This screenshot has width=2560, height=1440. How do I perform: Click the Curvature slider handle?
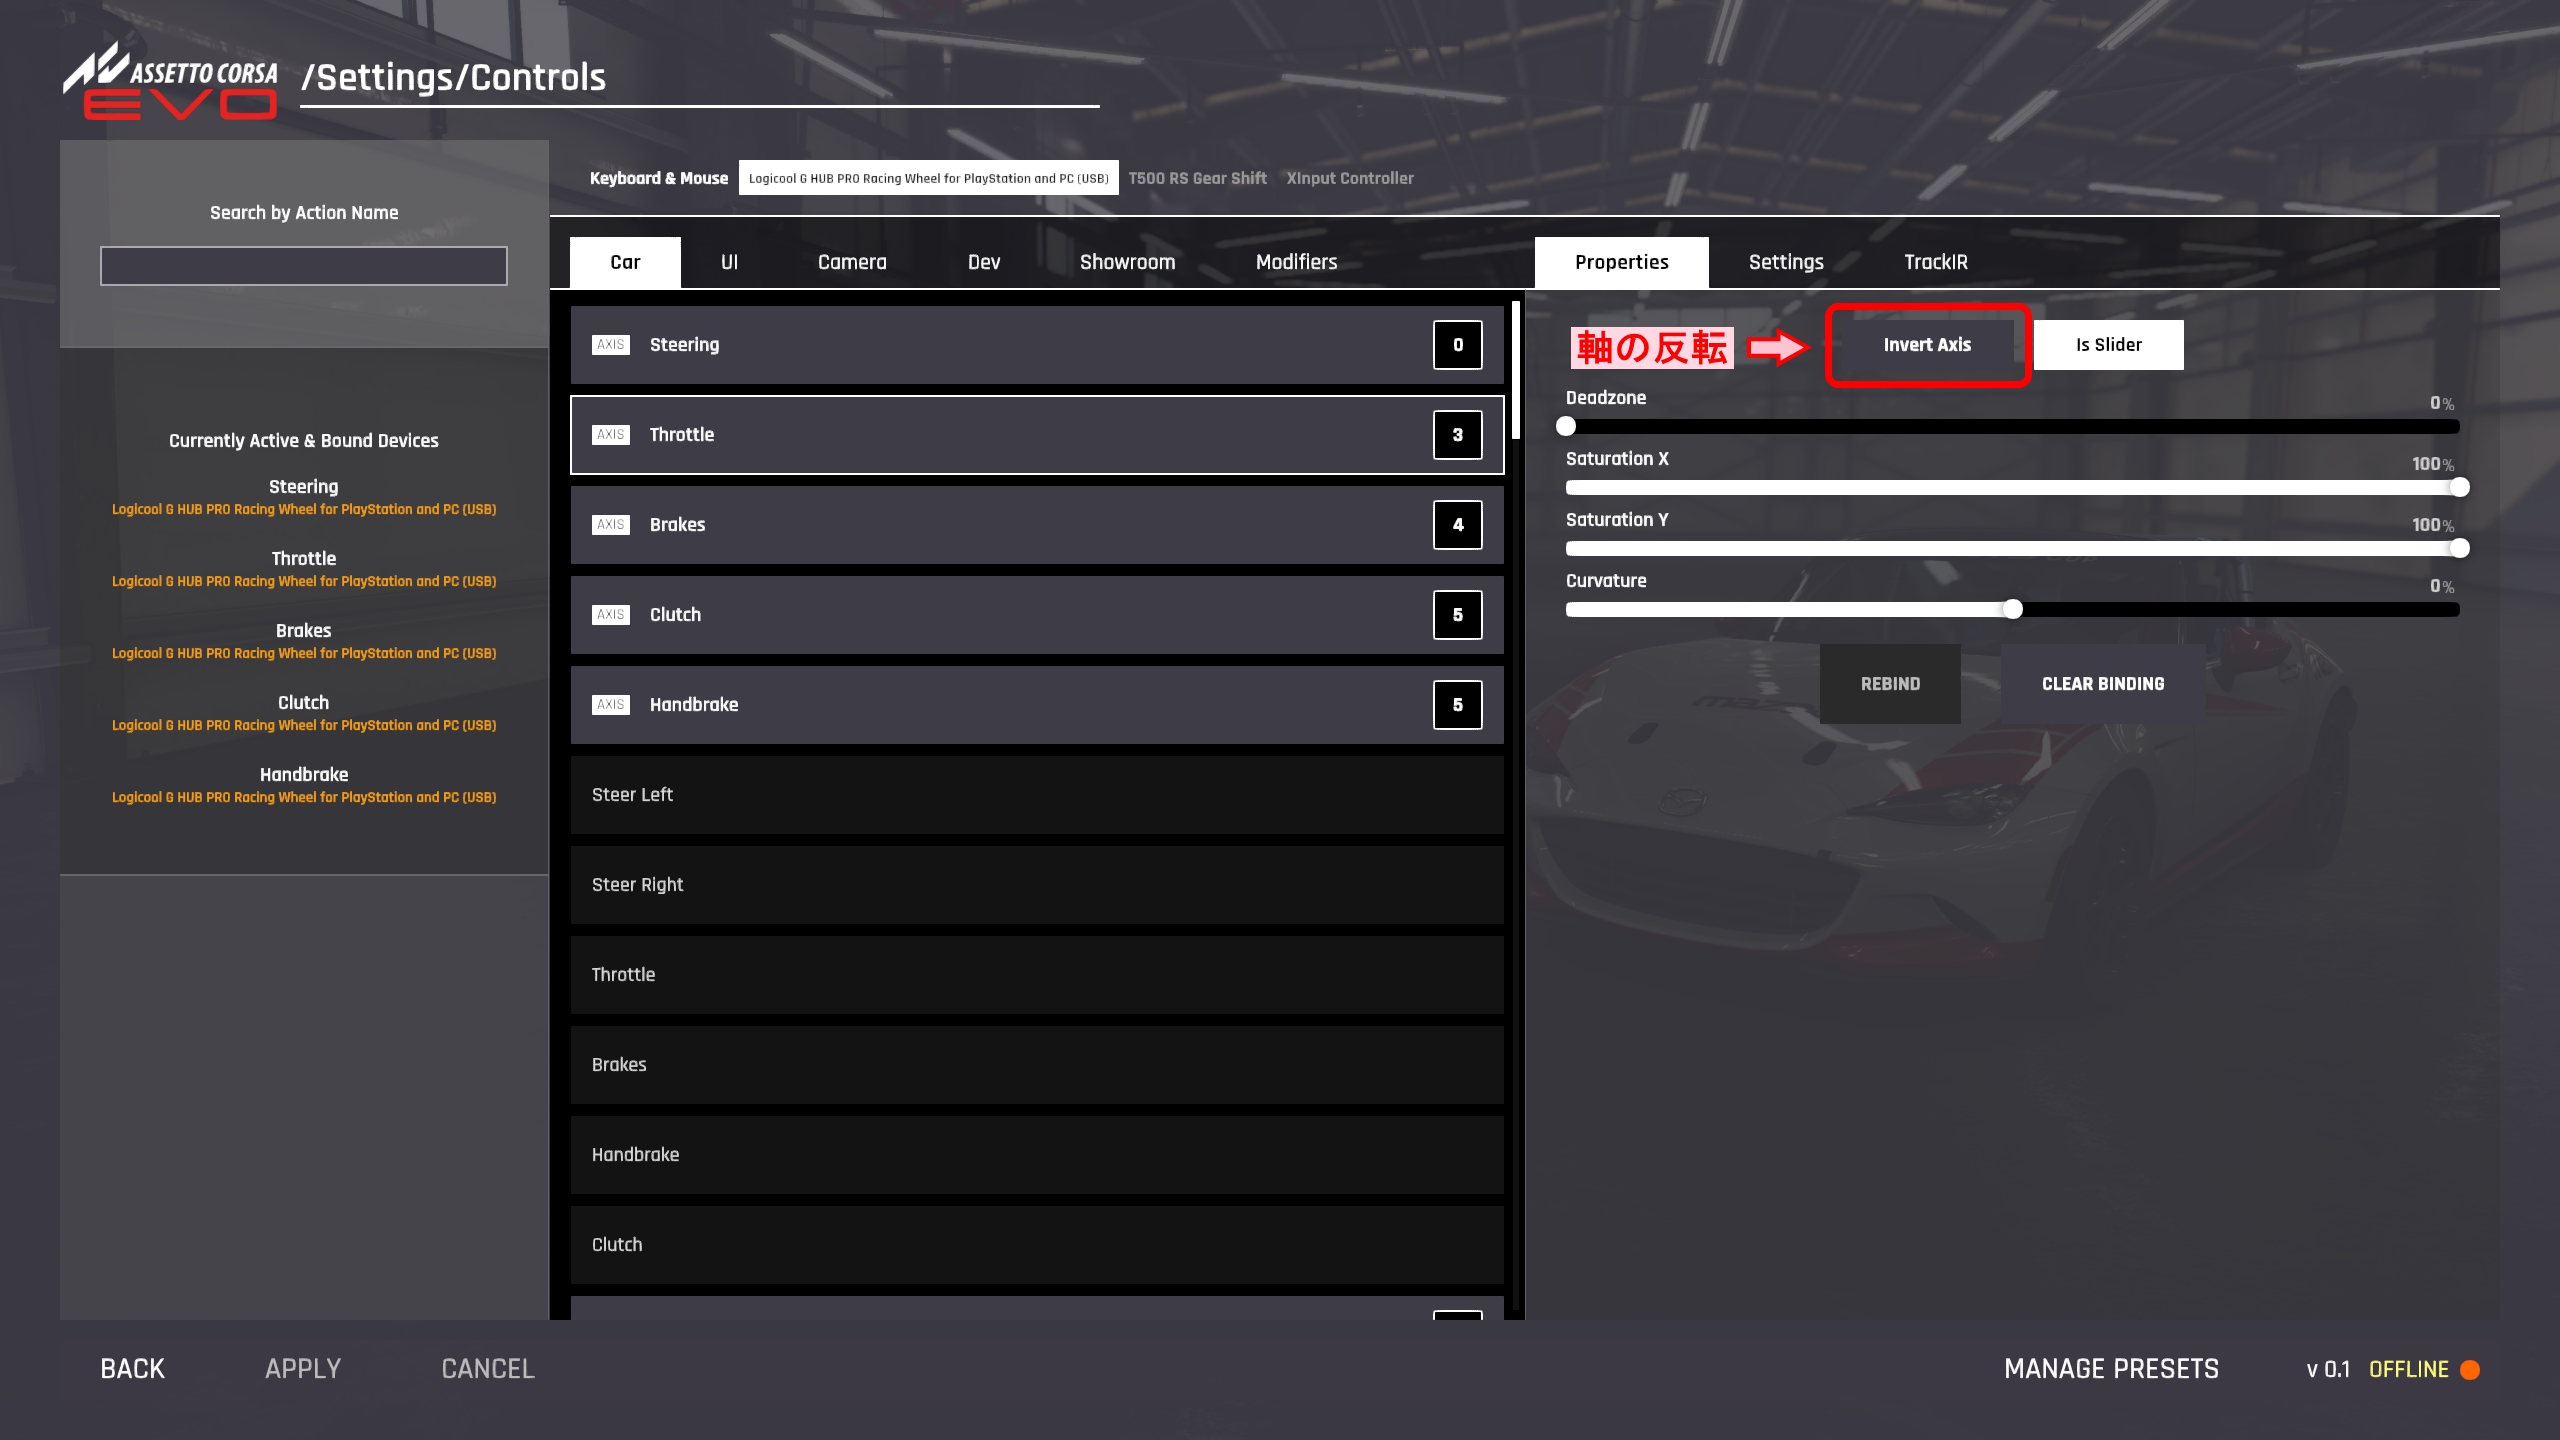coord(2012,609)
